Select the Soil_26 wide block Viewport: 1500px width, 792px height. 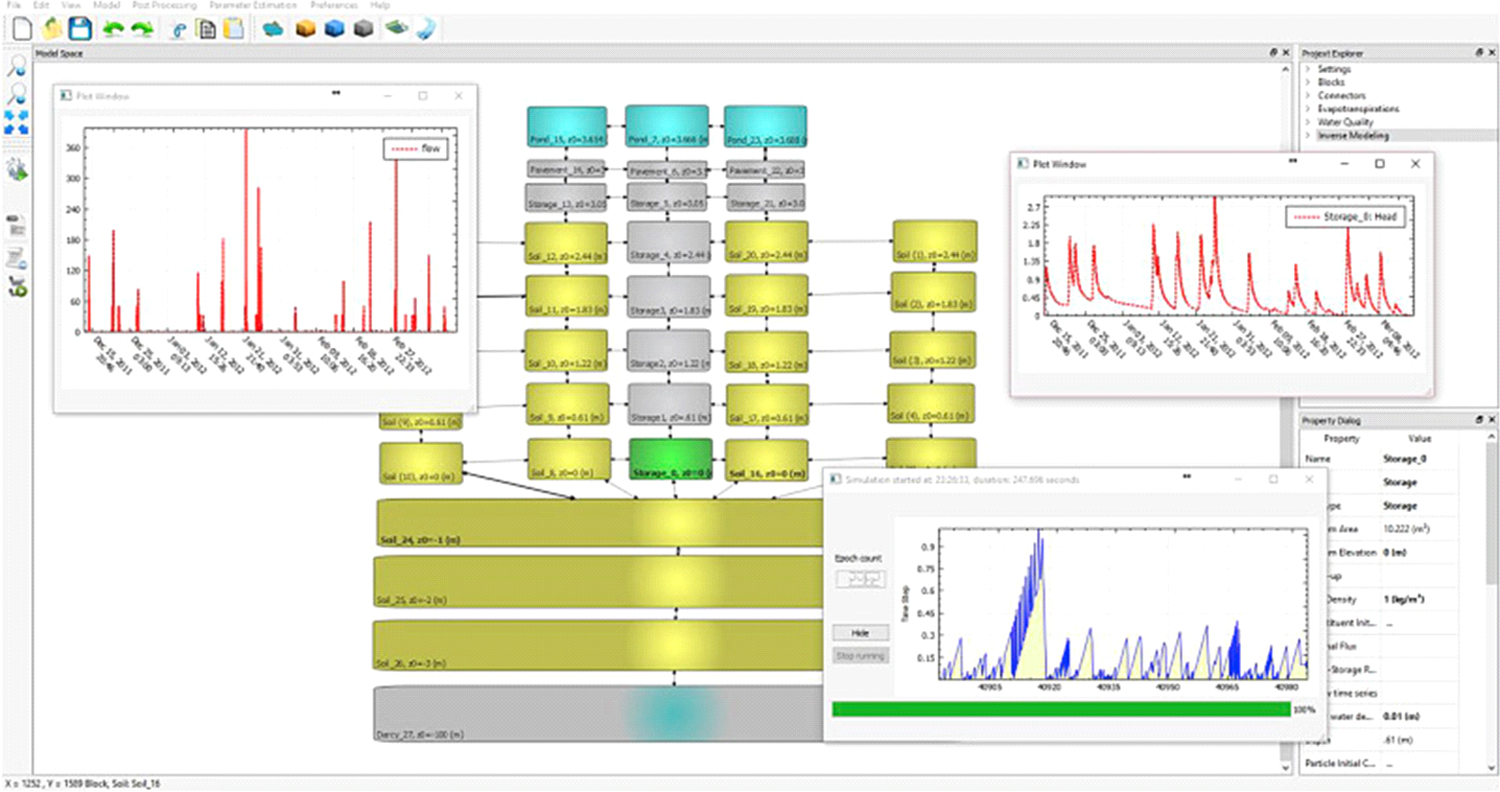(600, 645)
